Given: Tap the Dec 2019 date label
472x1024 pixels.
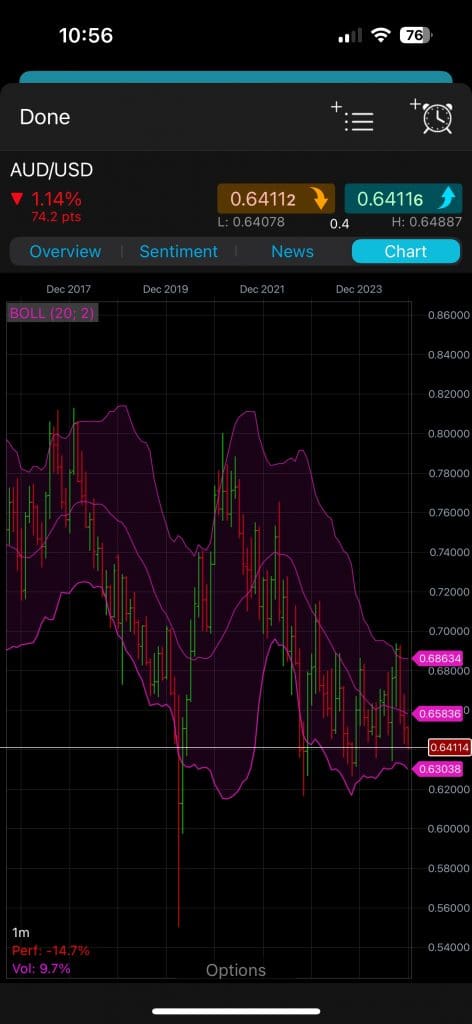Looking at the screenshot, I should point(165,289).
